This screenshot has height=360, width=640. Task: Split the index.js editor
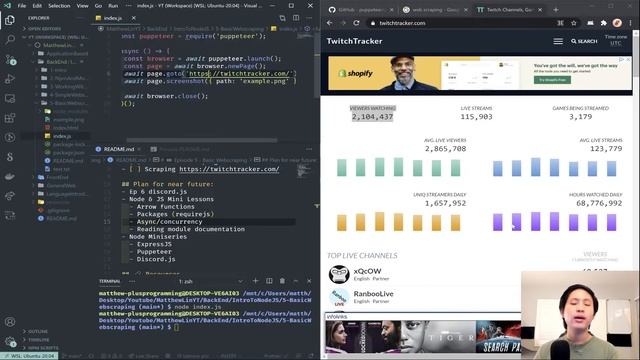coord(296,18)
